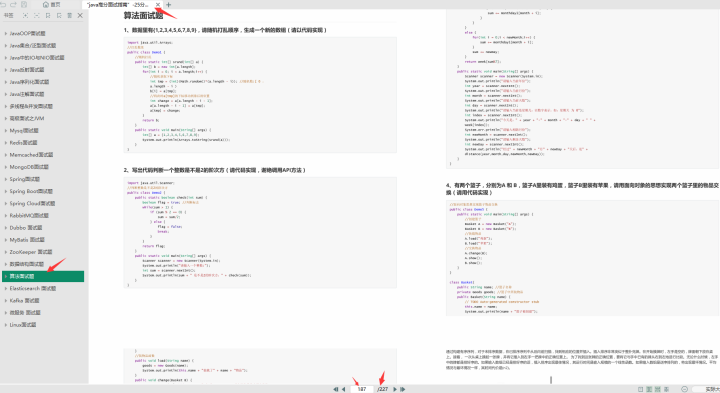Switch to single page view icon

(641, 389)
